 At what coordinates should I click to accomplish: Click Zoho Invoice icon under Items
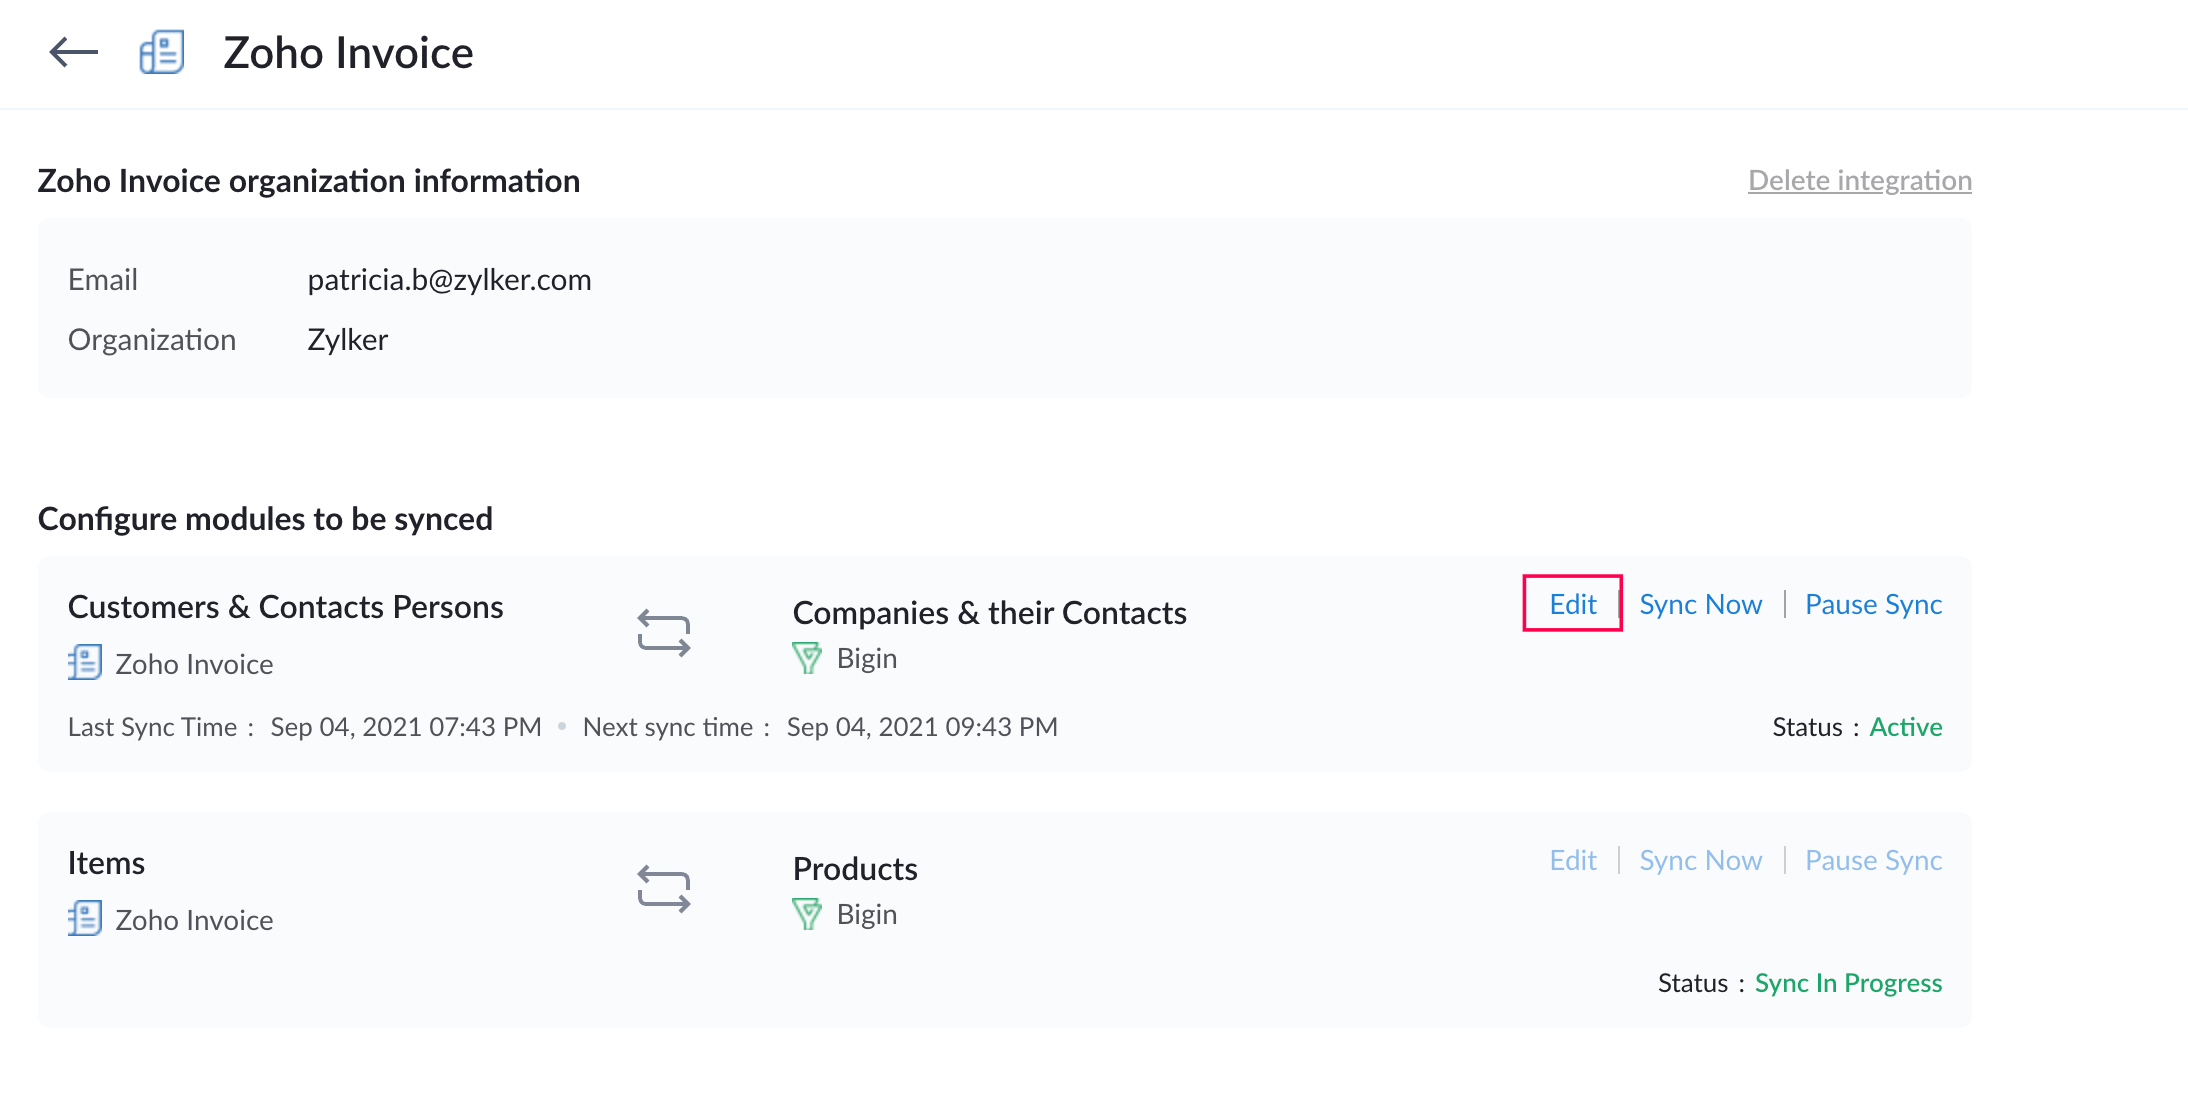pos(85,919)
